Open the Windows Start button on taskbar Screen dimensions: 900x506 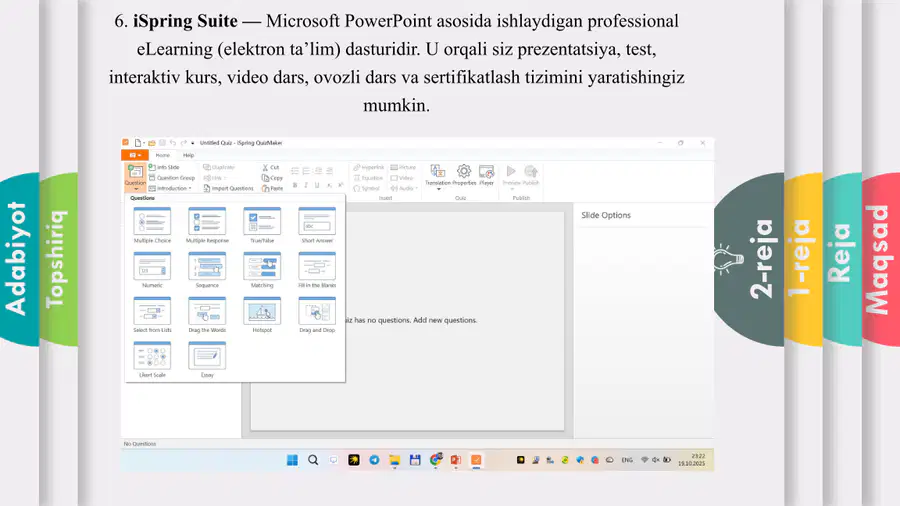pyautogui.click(x=292, y=460)
